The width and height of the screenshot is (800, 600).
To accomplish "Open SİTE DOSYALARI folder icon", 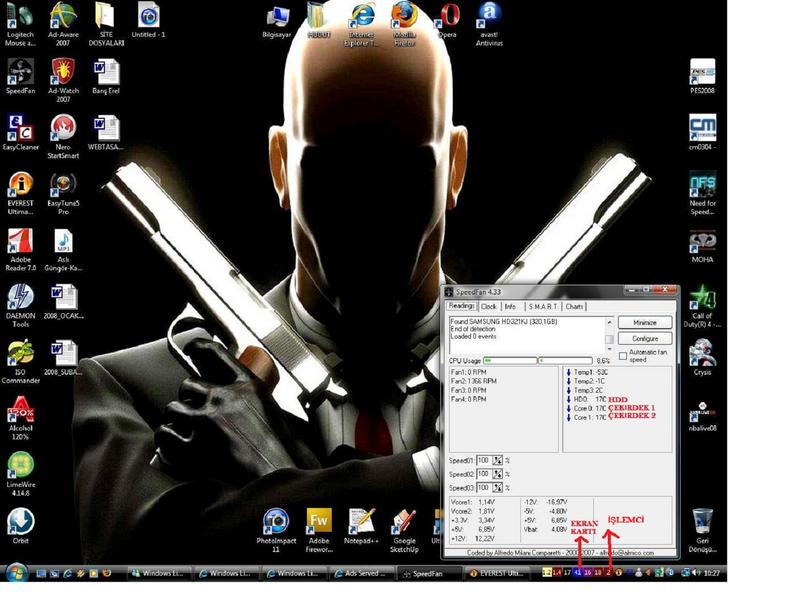I will tap(106, 23).
